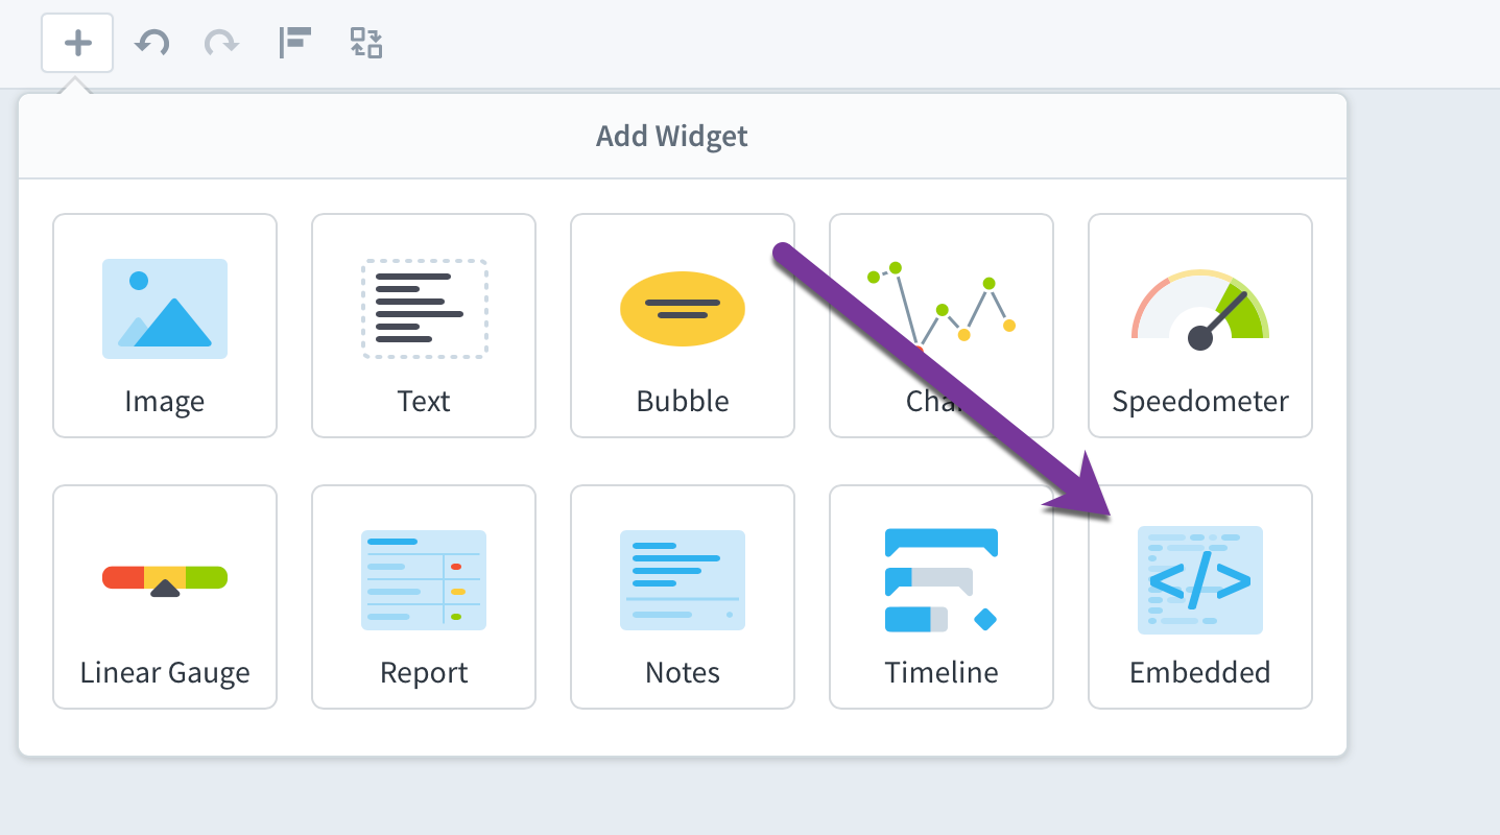This screenshot has width=1500, height=835.
Task: Click the plus Add Widget button
Action: click(x=77, y=43)
